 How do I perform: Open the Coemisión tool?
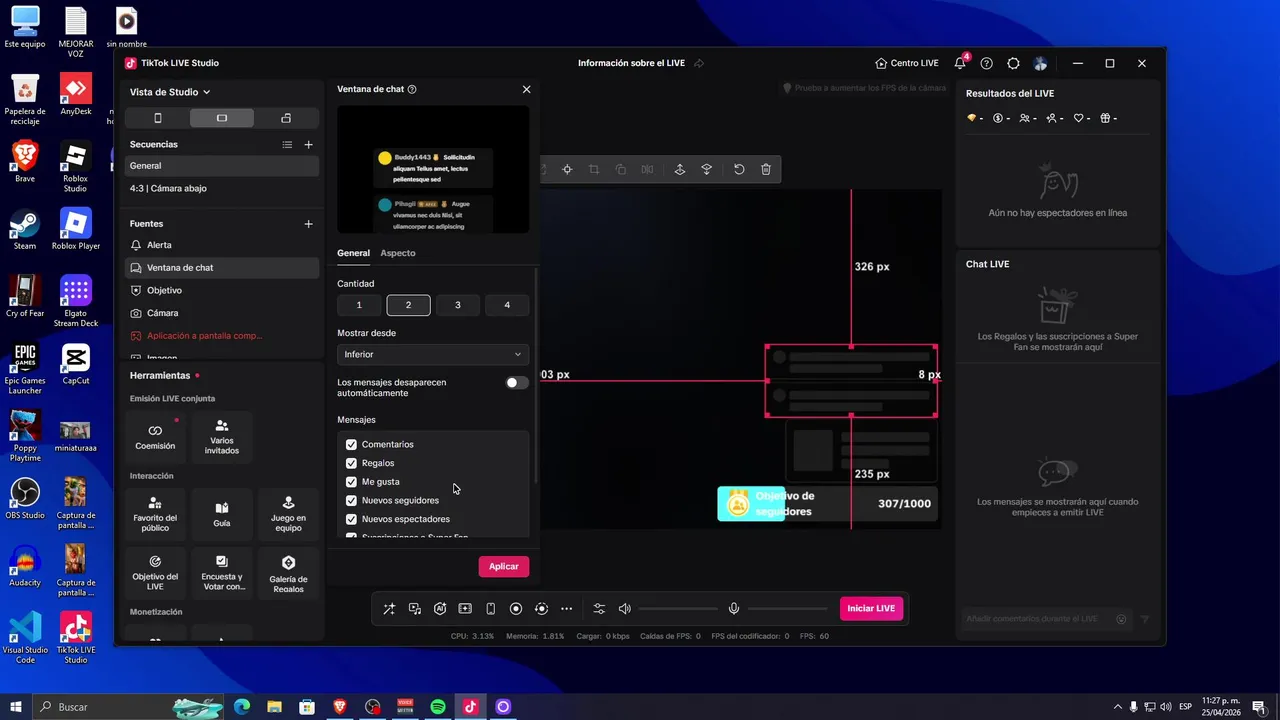coord(155,437)
